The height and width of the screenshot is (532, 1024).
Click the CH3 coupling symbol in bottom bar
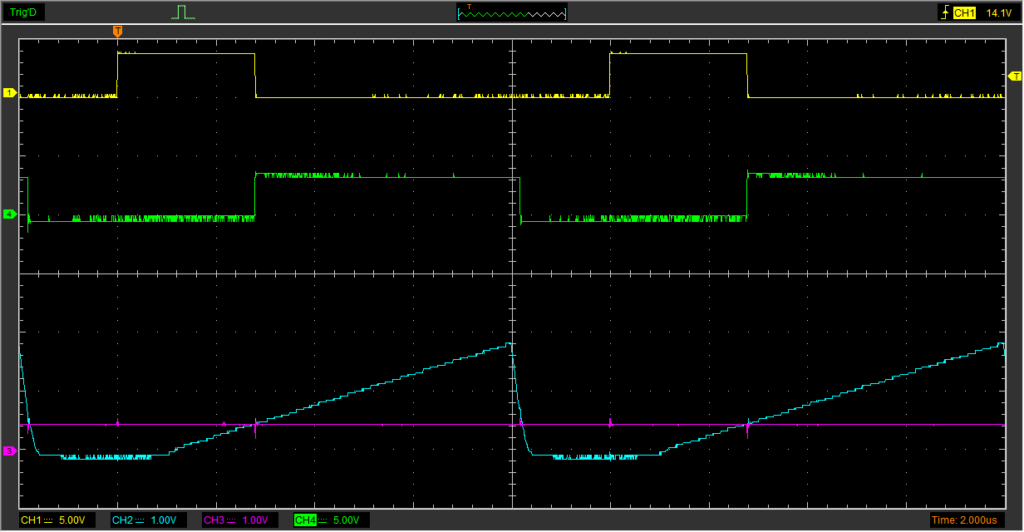pyautogui.click(x=232, y=521)
